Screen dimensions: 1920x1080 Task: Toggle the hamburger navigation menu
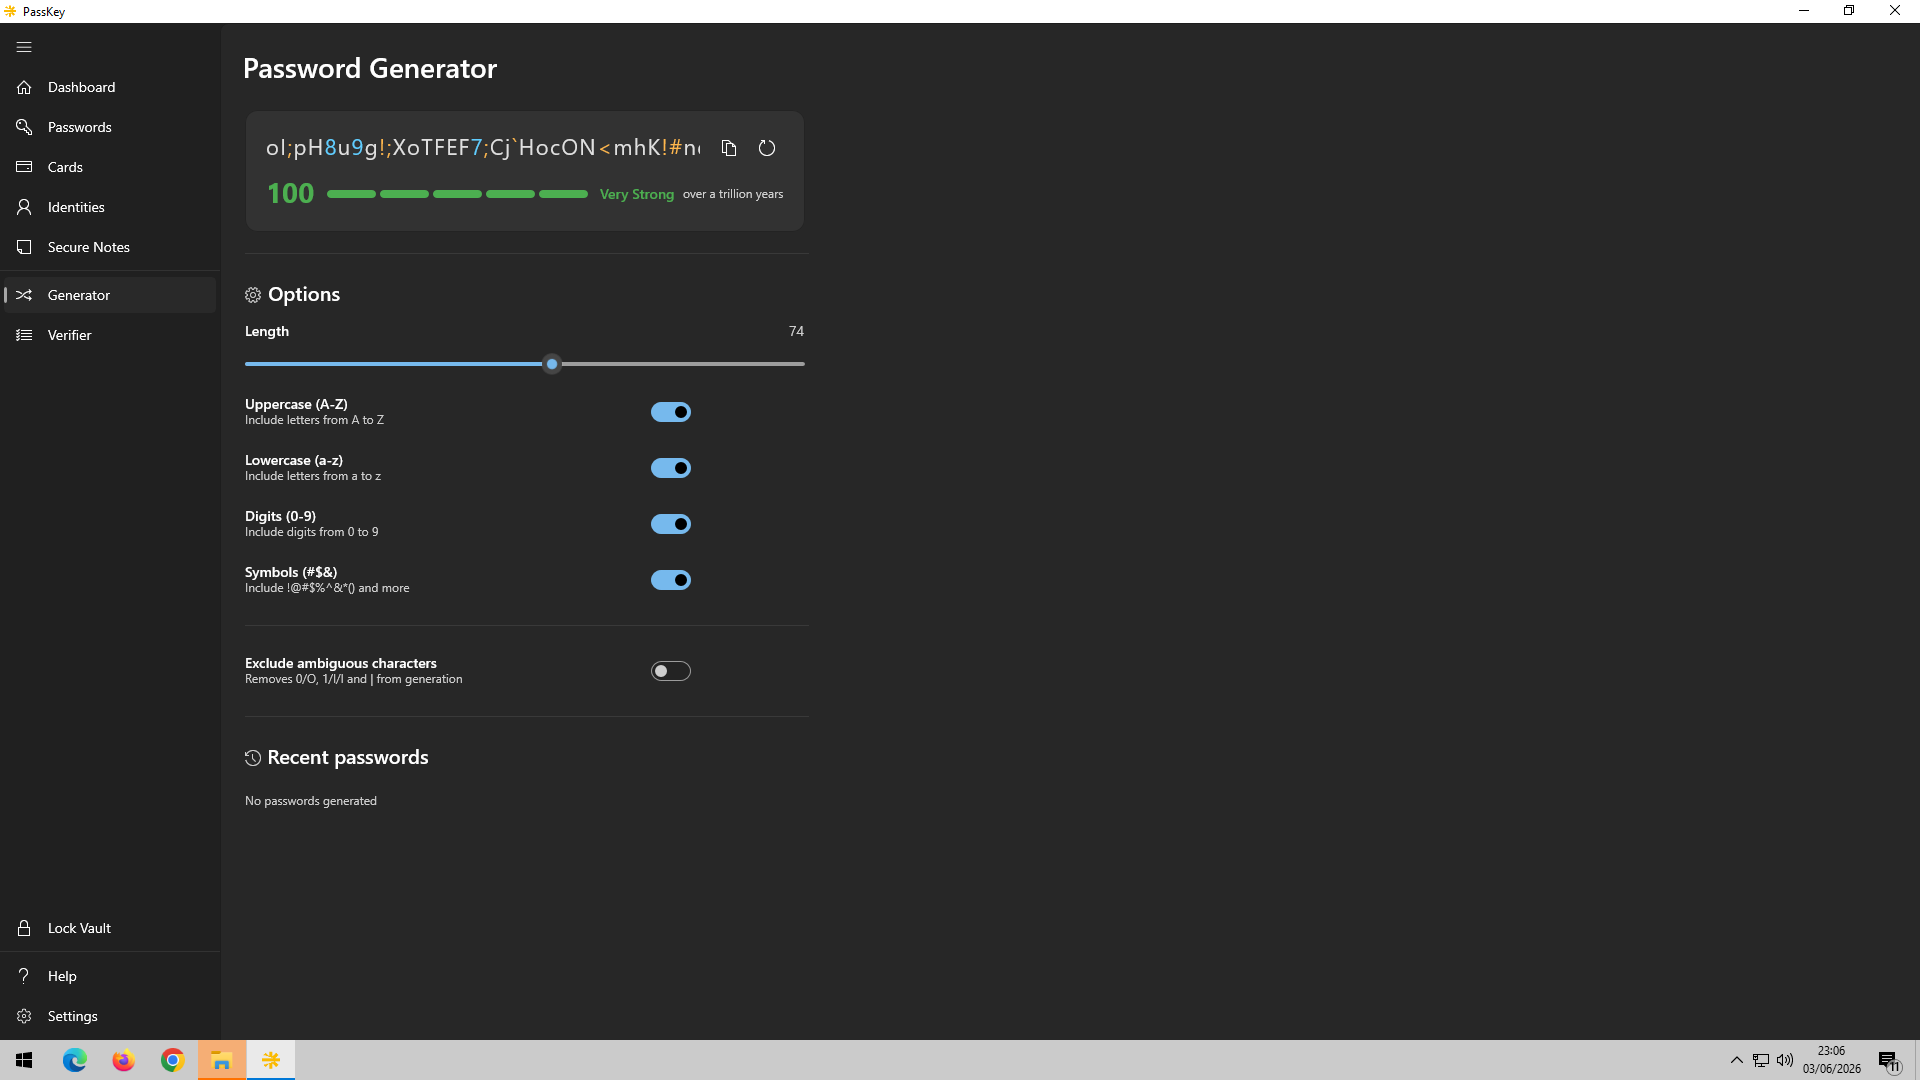click(x=24, y=47)
